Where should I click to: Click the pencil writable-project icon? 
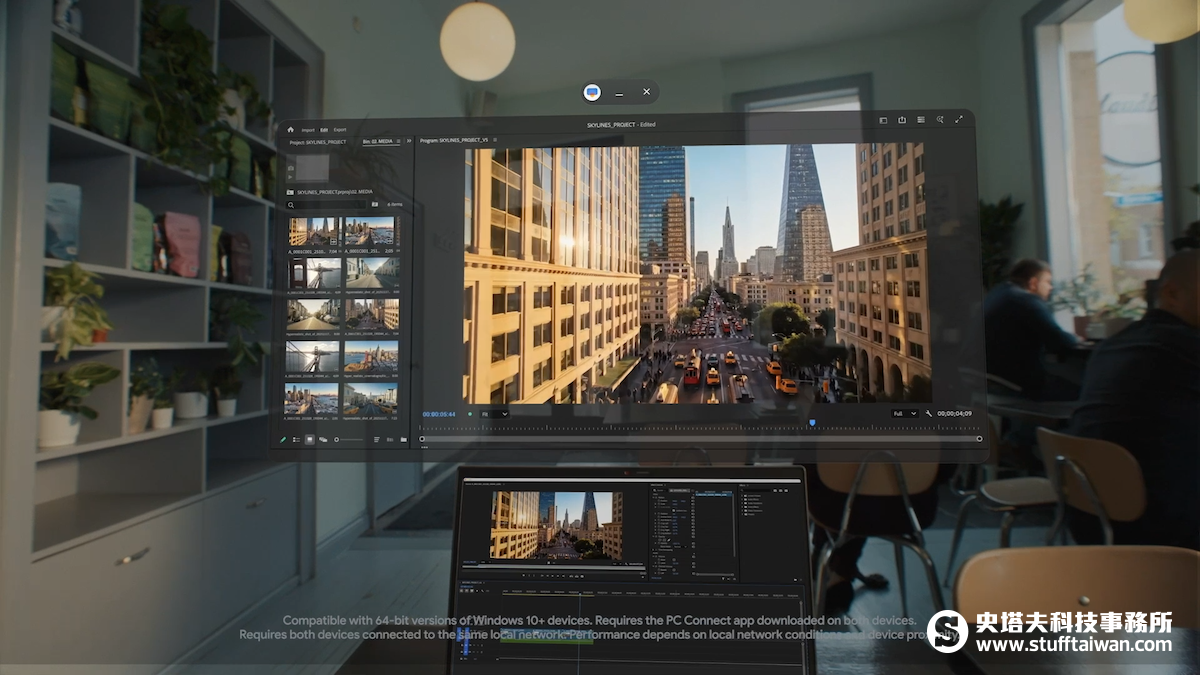283,439
